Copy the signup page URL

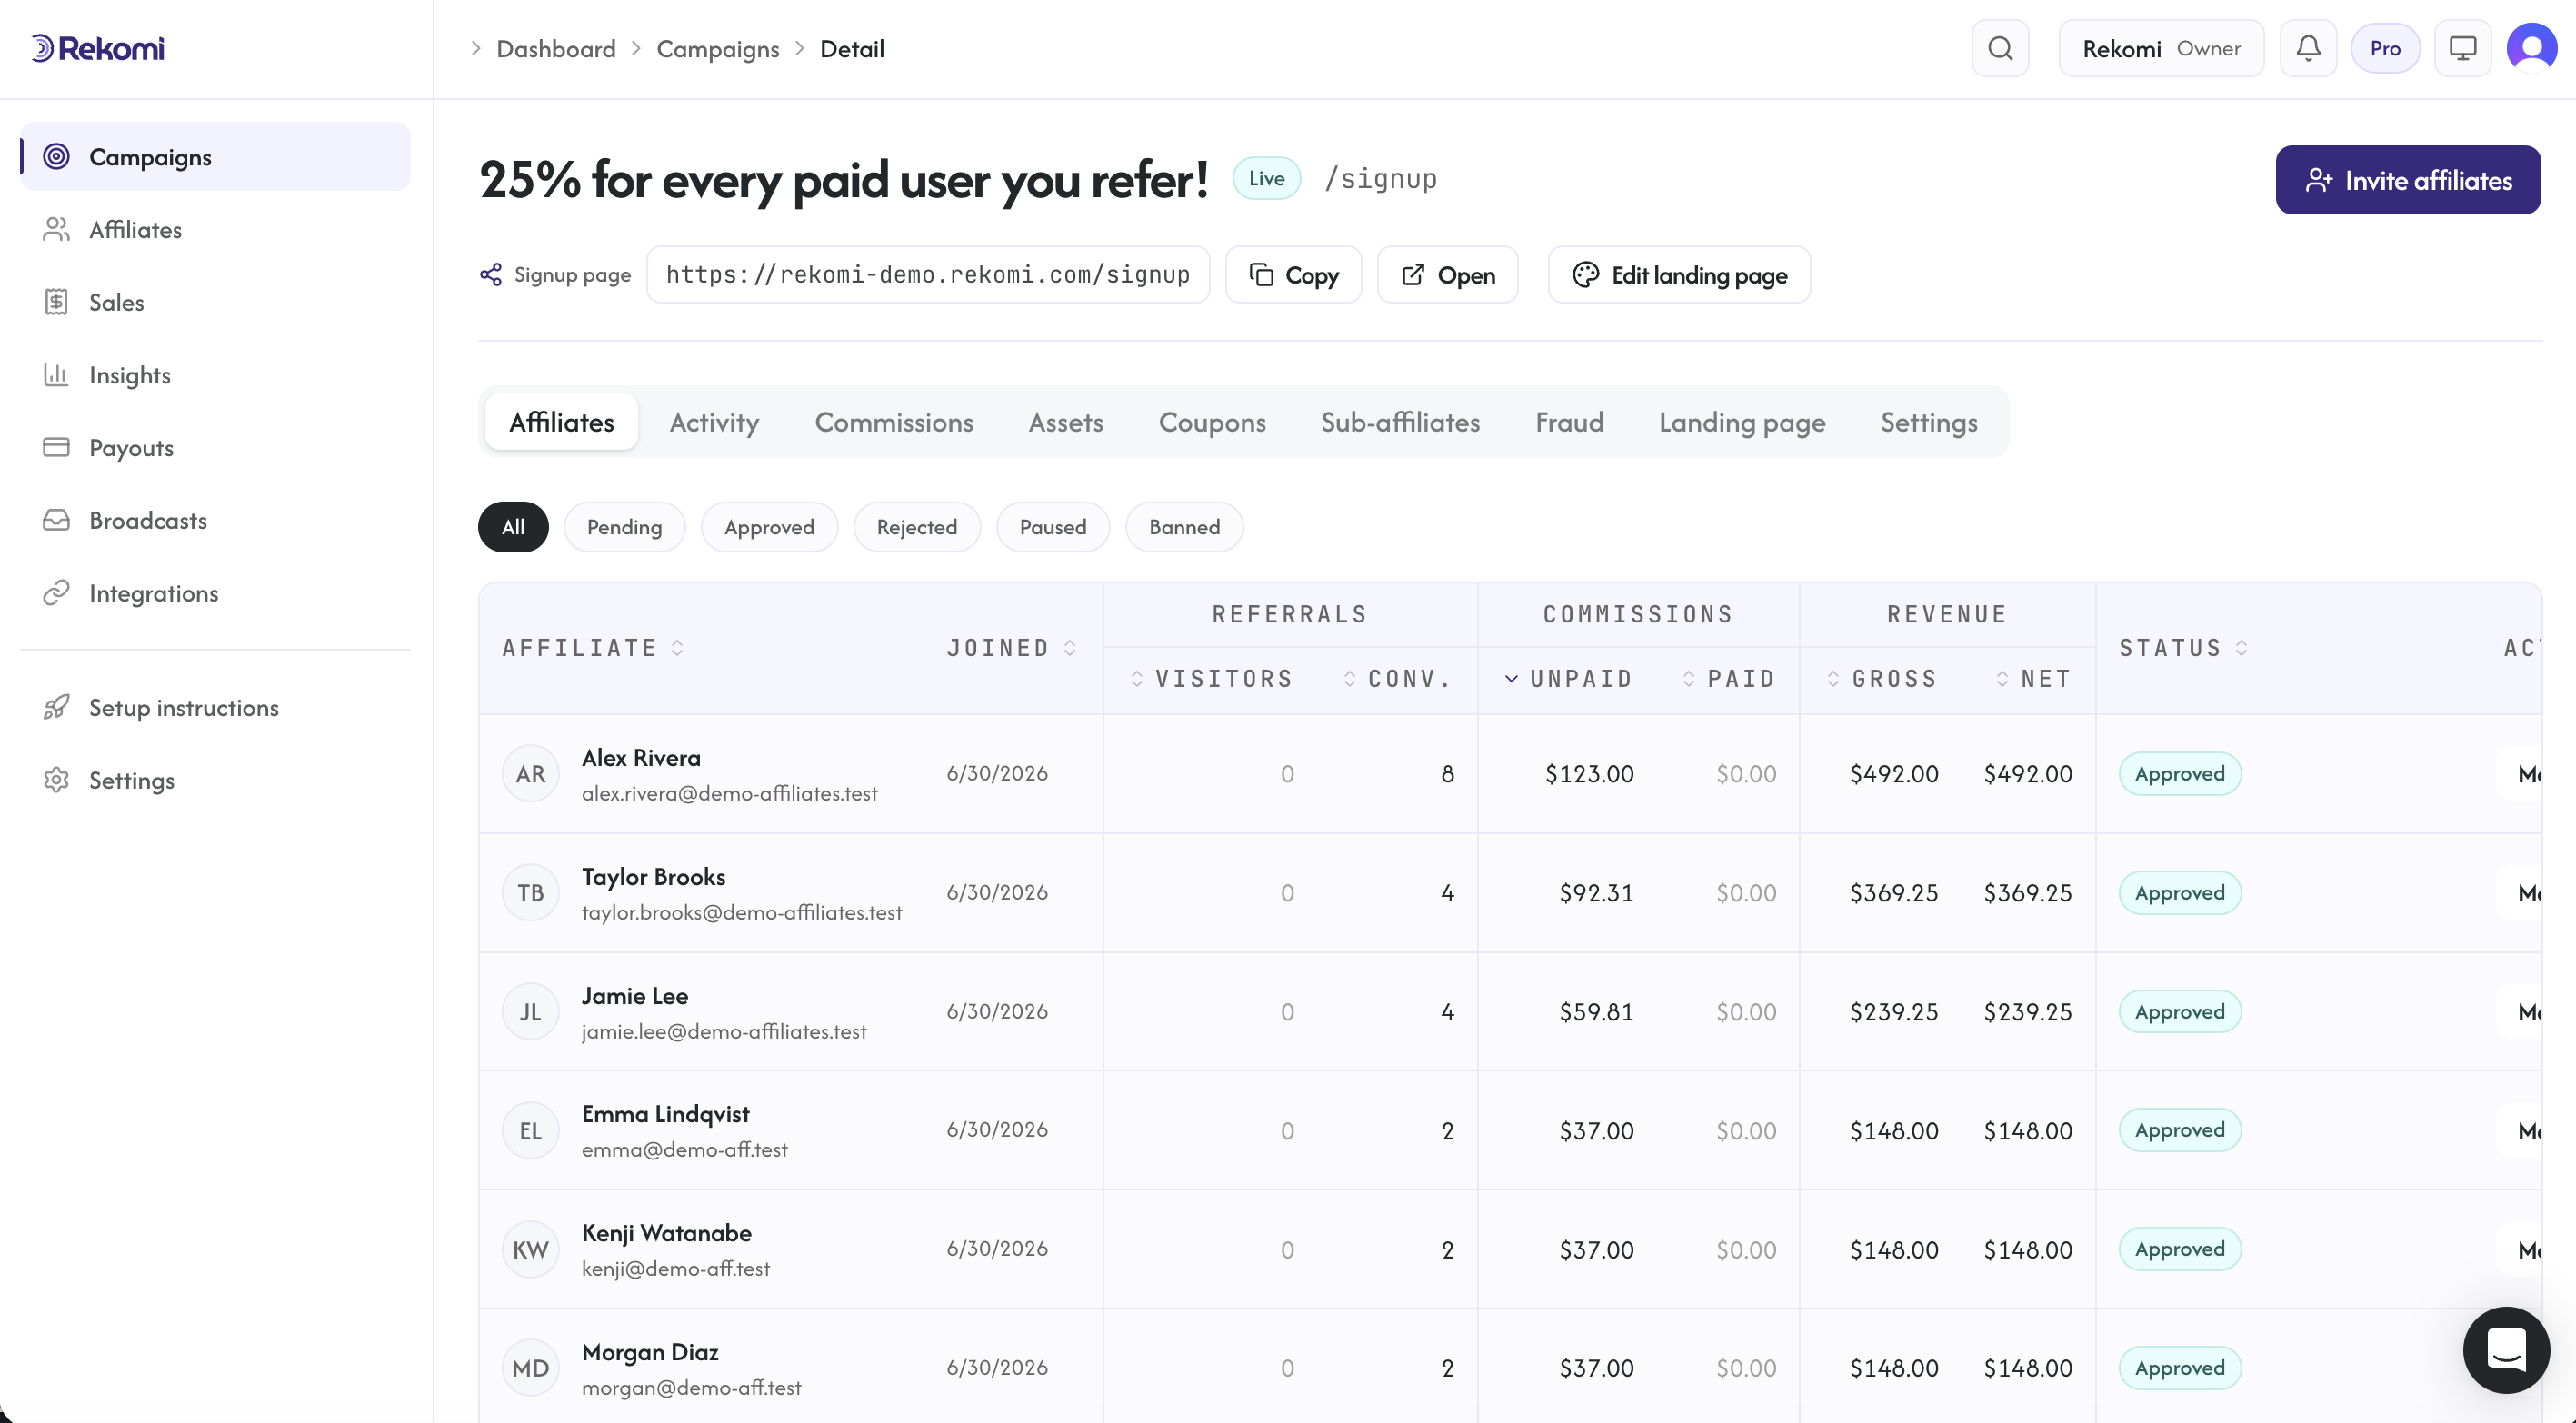pyautogui.click(x=1294, y=274)
